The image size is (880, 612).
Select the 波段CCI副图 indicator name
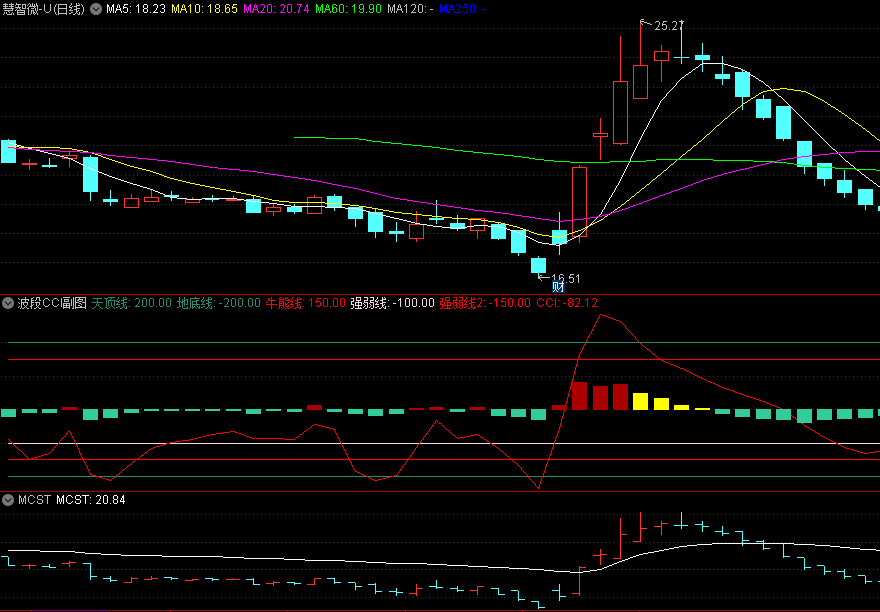[x=52, y=303]
